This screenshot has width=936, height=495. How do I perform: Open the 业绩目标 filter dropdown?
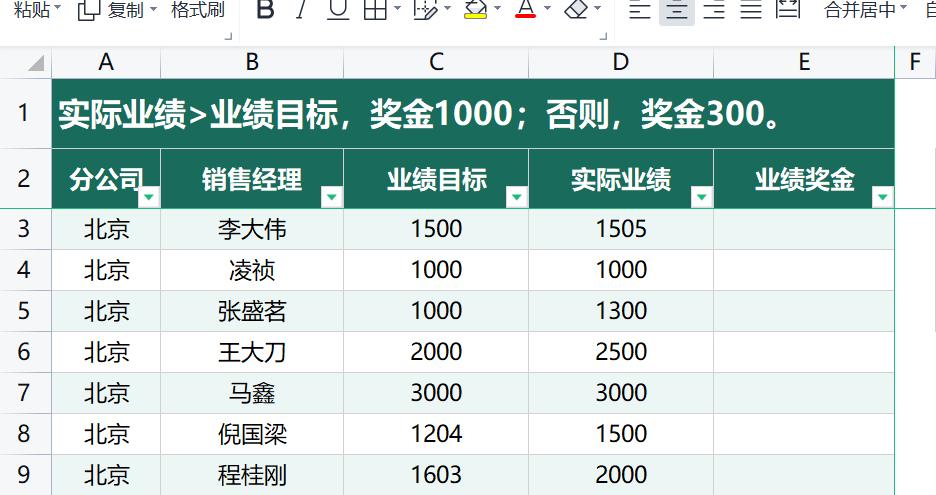pyautogui.click(x=517, y=196)
